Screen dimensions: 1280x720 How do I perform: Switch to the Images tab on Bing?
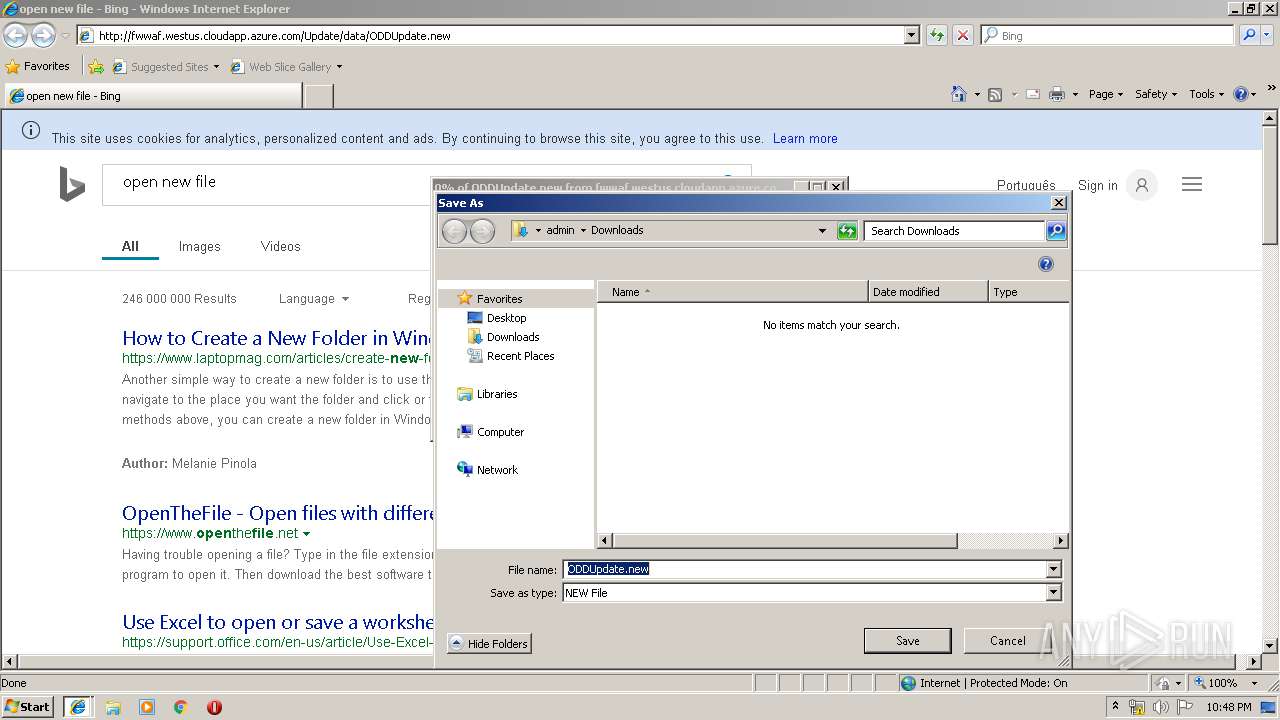point(199,246)
